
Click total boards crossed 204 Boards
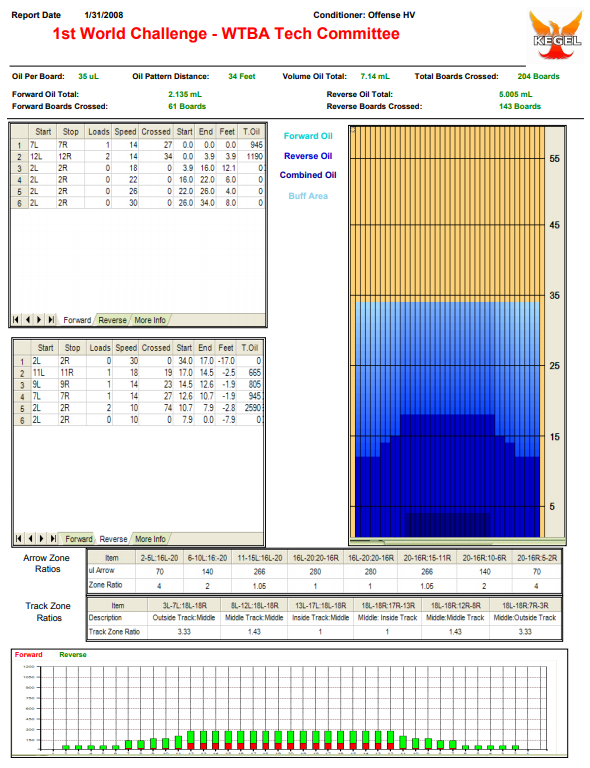click(538, 76)
